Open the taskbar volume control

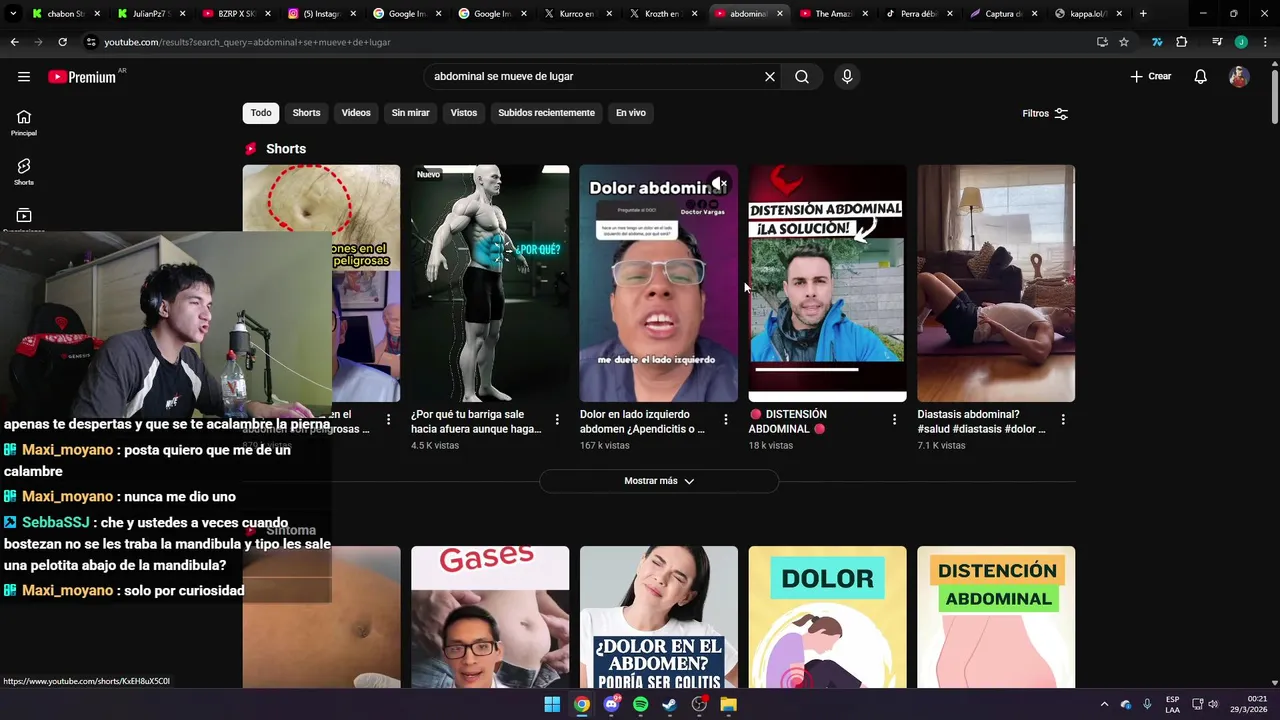tap(1213, 704)
